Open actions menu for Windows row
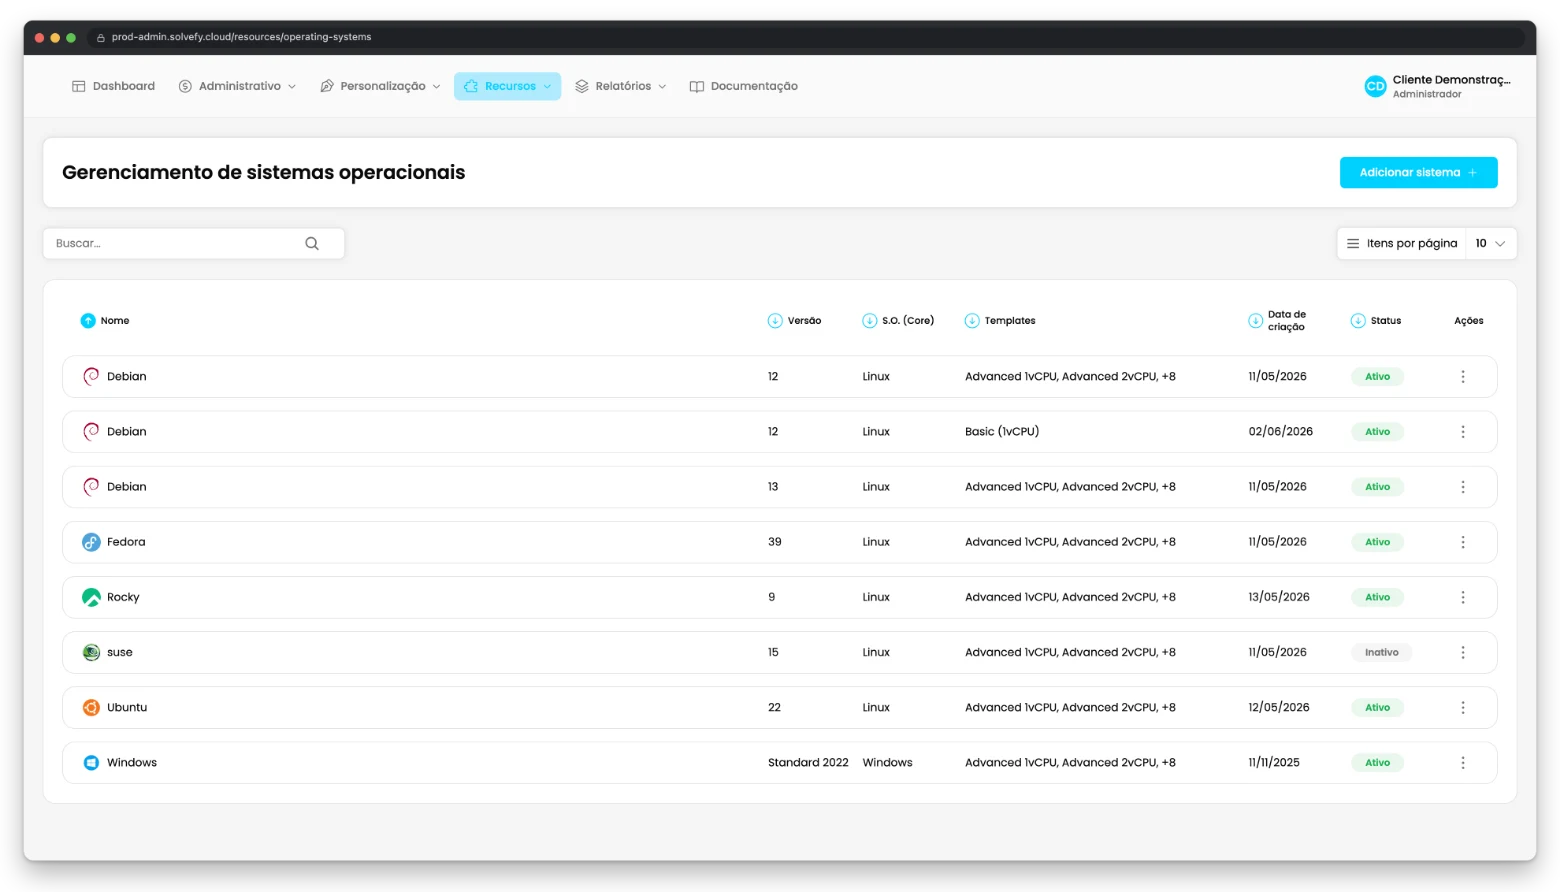 point(1463,763)
